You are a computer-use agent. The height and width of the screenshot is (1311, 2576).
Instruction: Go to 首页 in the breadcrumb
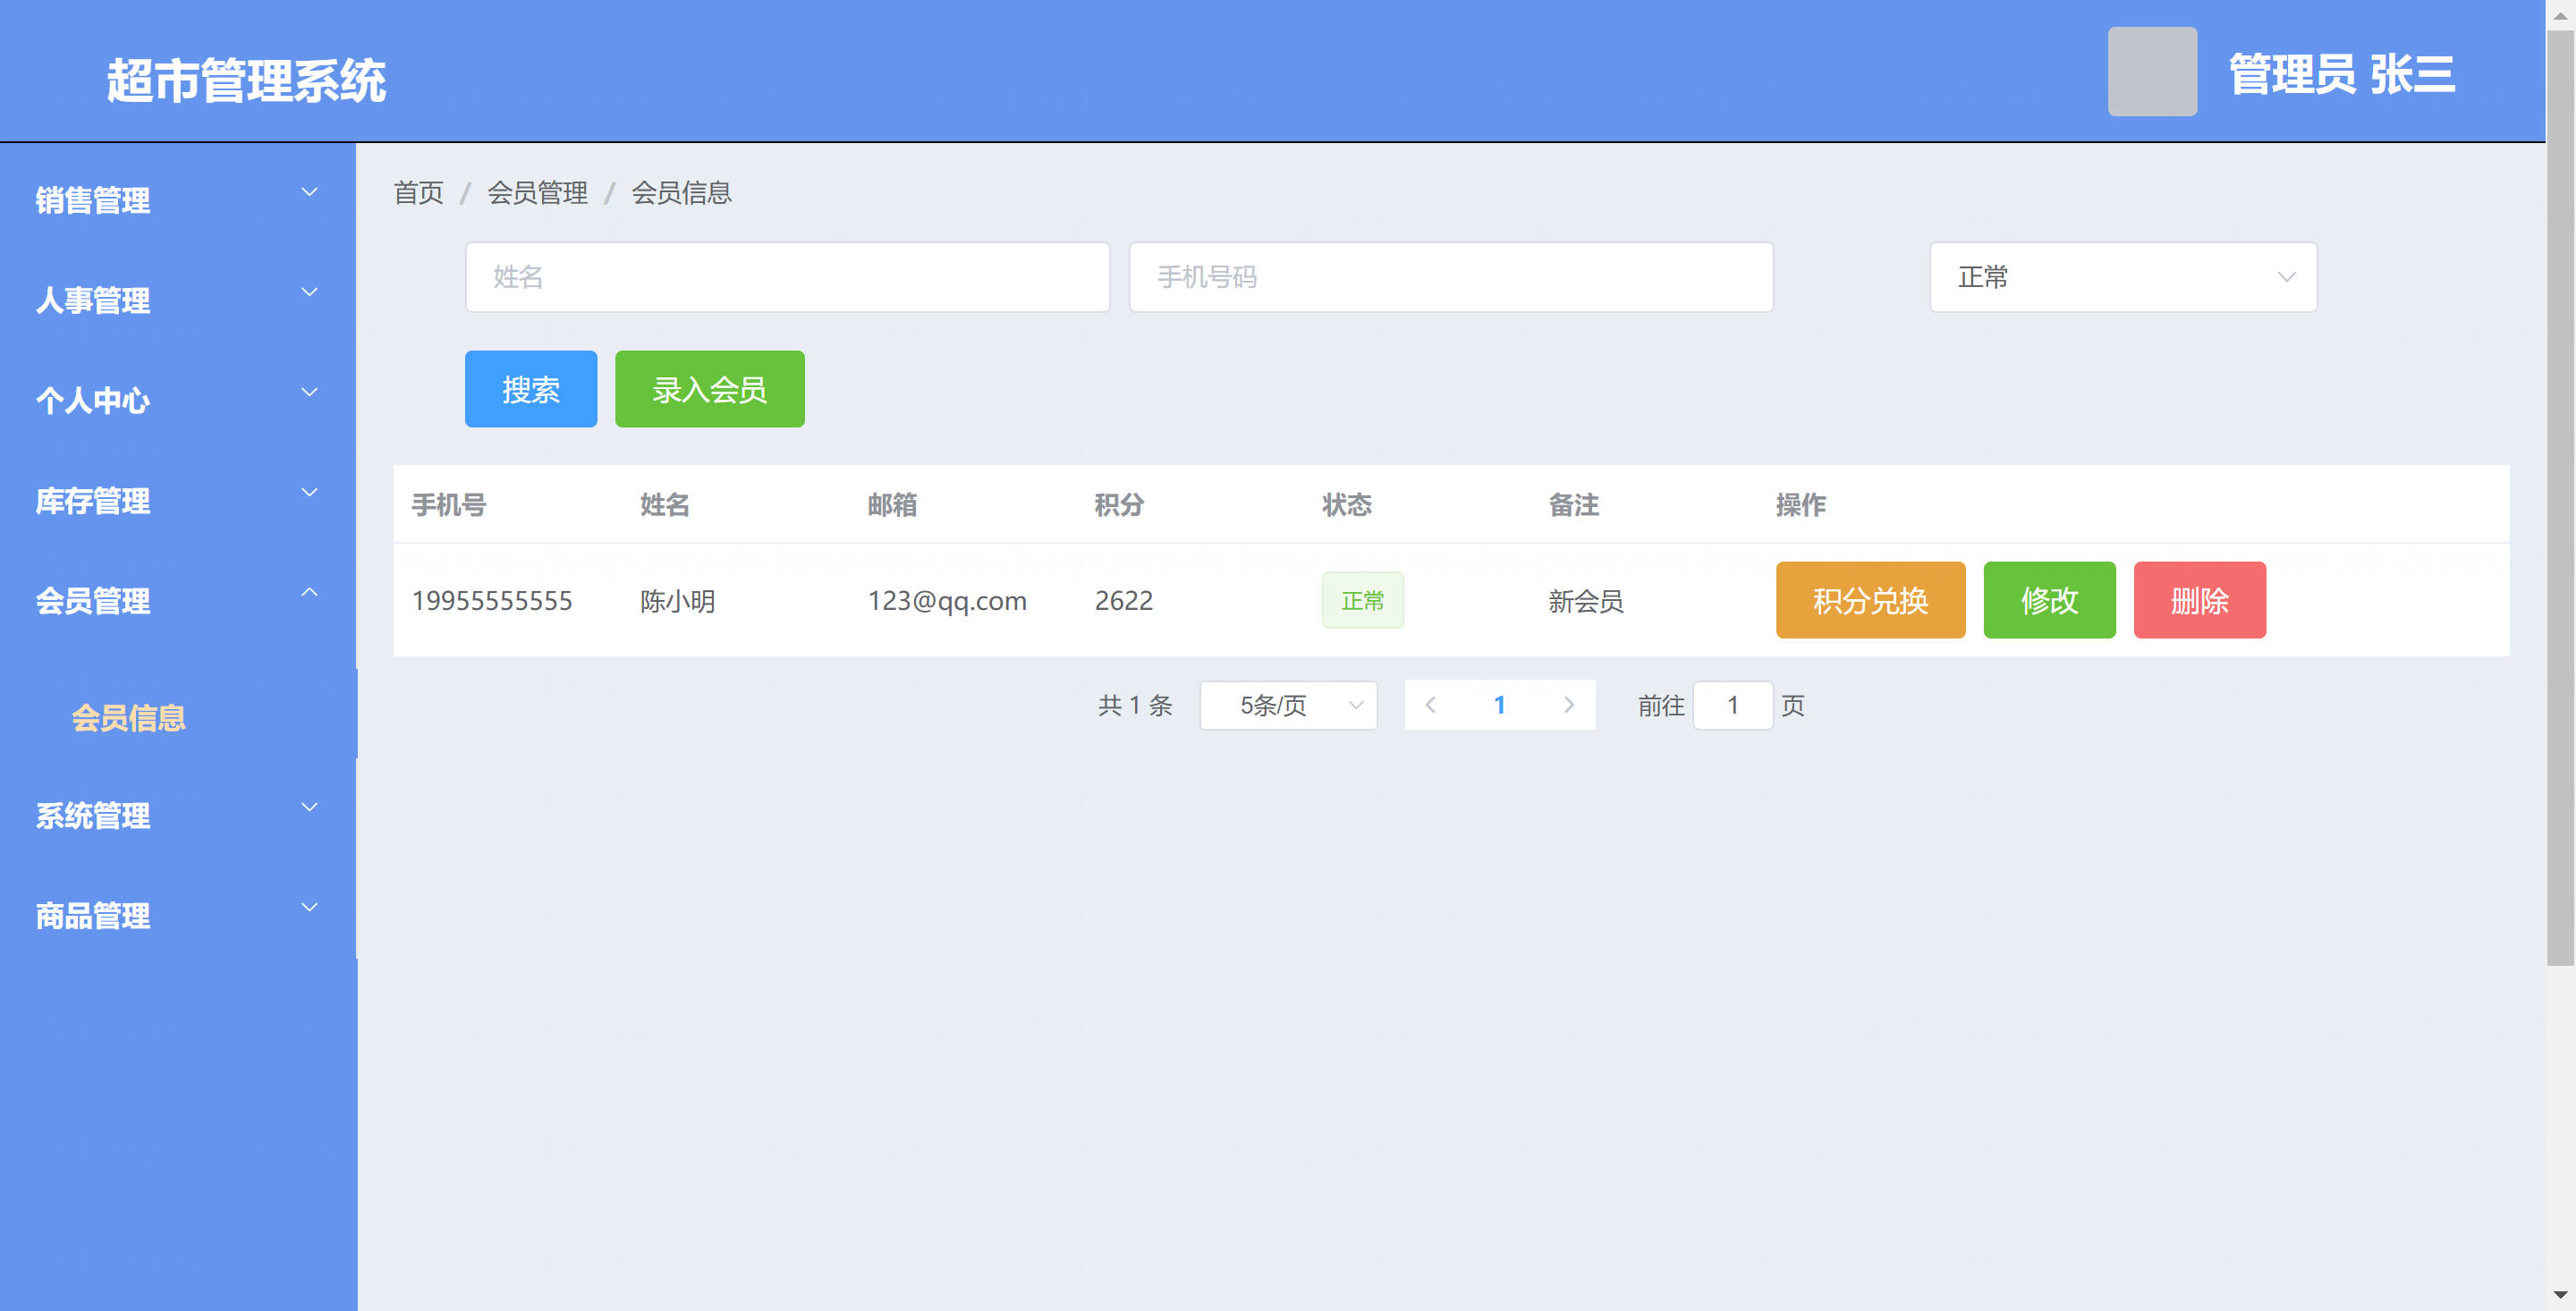coord(418,193)
